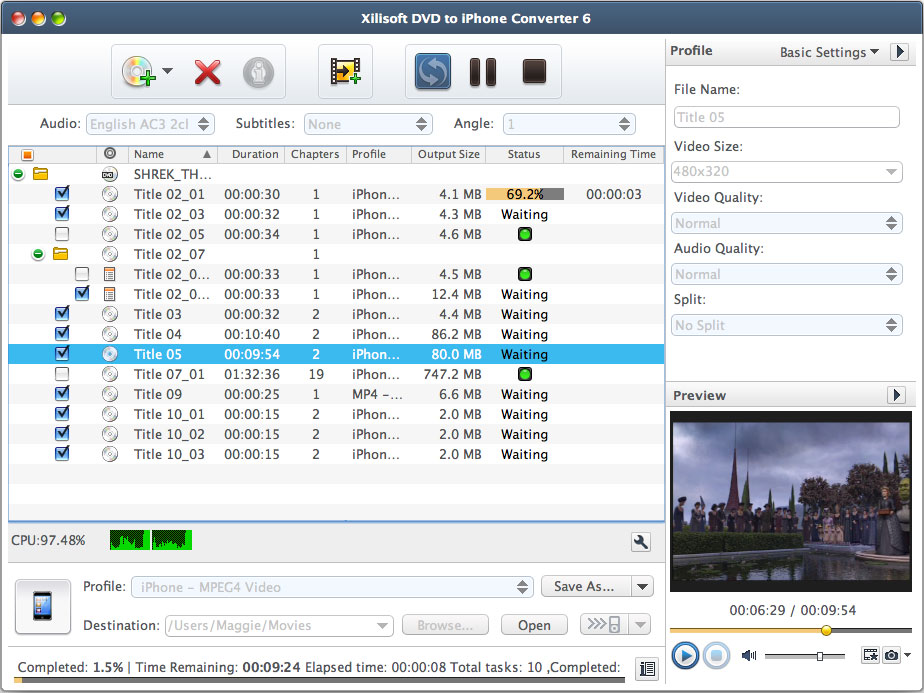Check the Title 02_05 checkbox
Screen dimensions: 924x693
62,234
